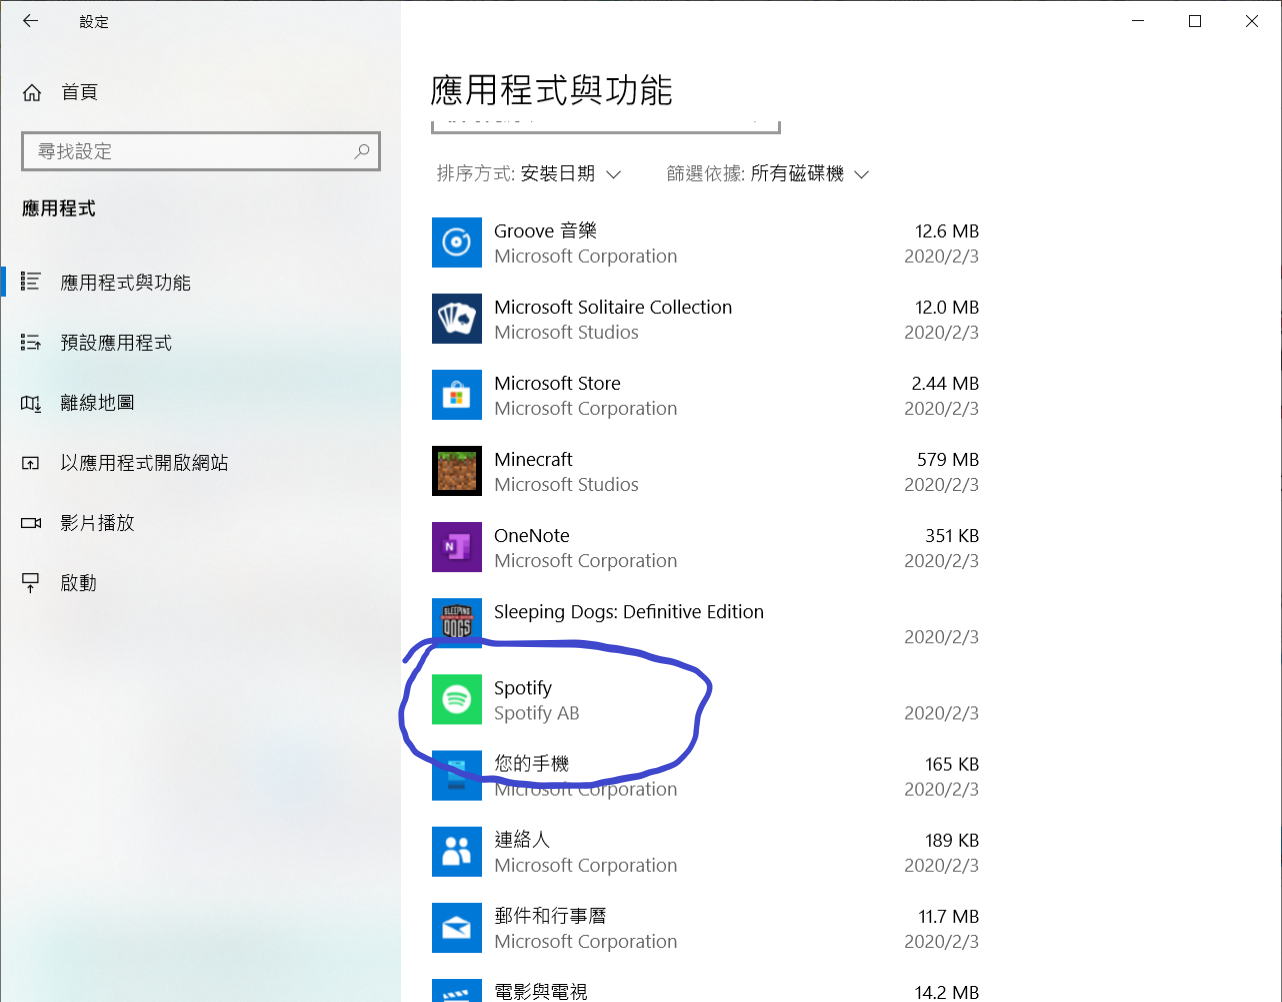Screen dimensions: 1282x1002
Task: Click the 連絡人 people icon
Action: point(457,851)
